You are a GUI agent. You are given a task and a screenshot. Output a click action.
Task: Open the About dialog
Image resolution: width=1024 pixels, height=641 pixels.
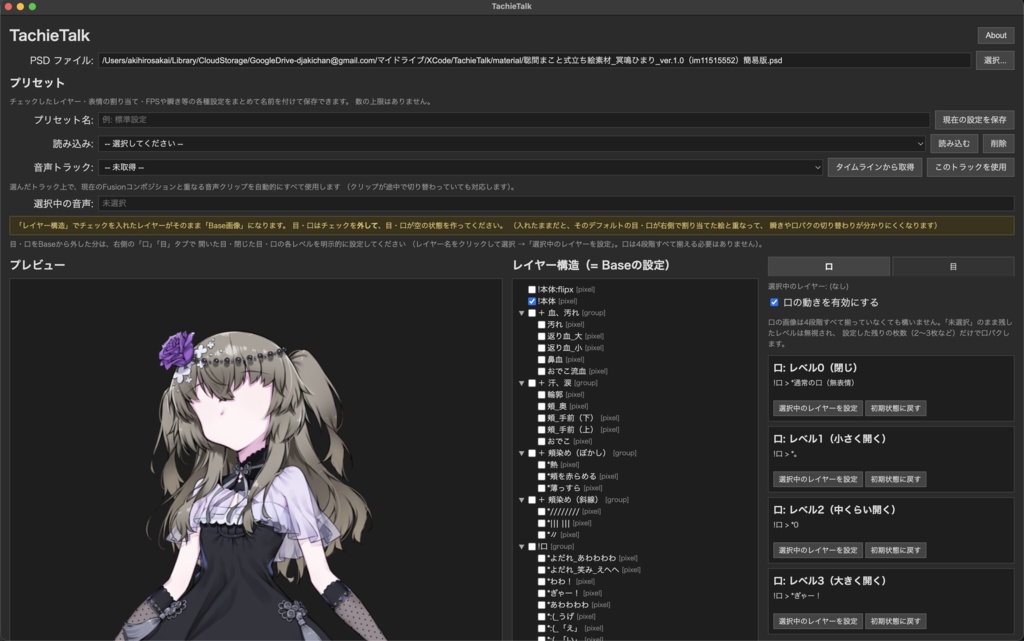(x=995, y=35)
